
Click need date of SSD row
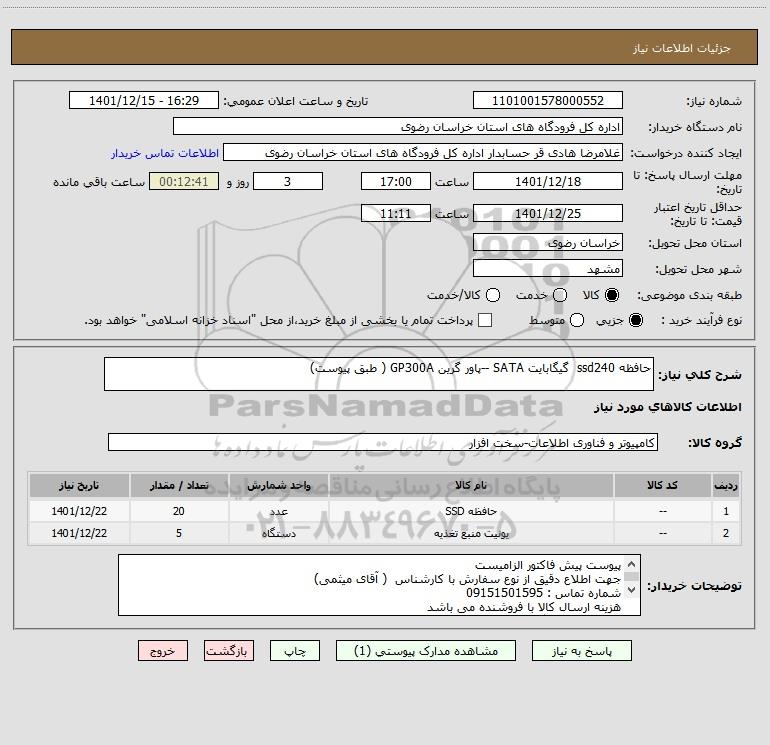click(79, 511)
